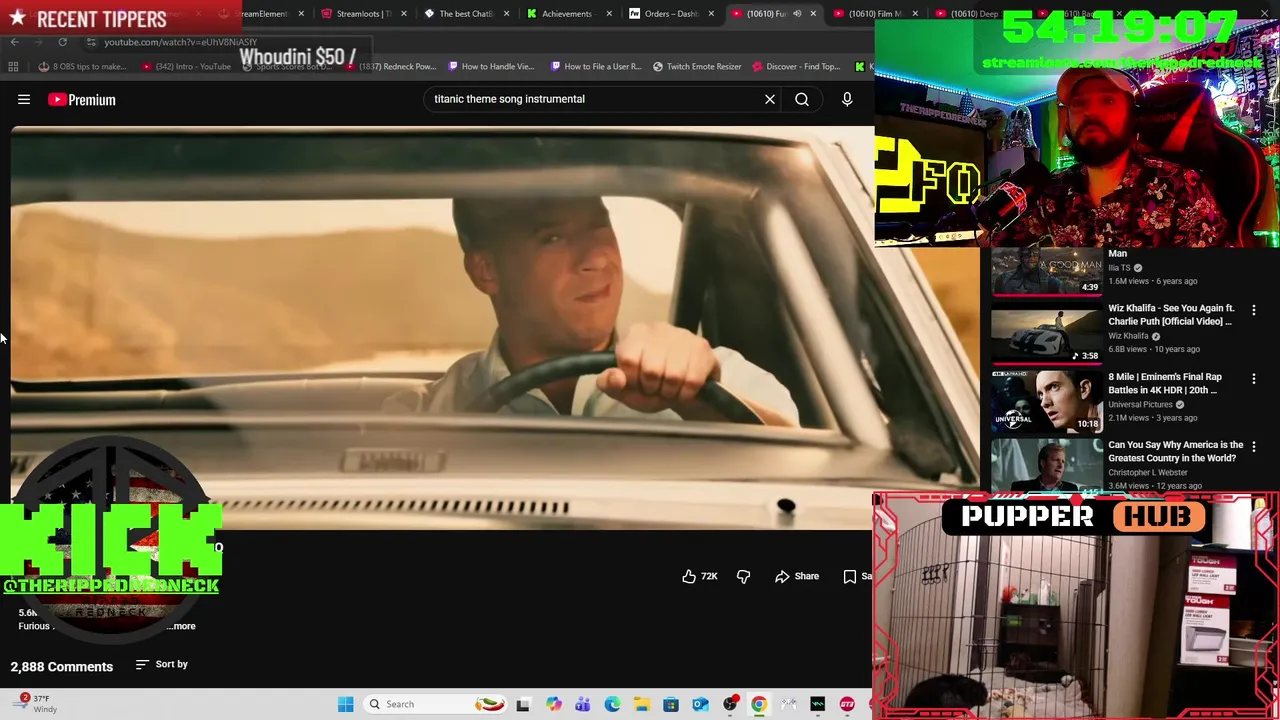Open Microsoft Edge on the taskbar
The height and width of the screenshot is (720, 1280).
tap(612, 704)
